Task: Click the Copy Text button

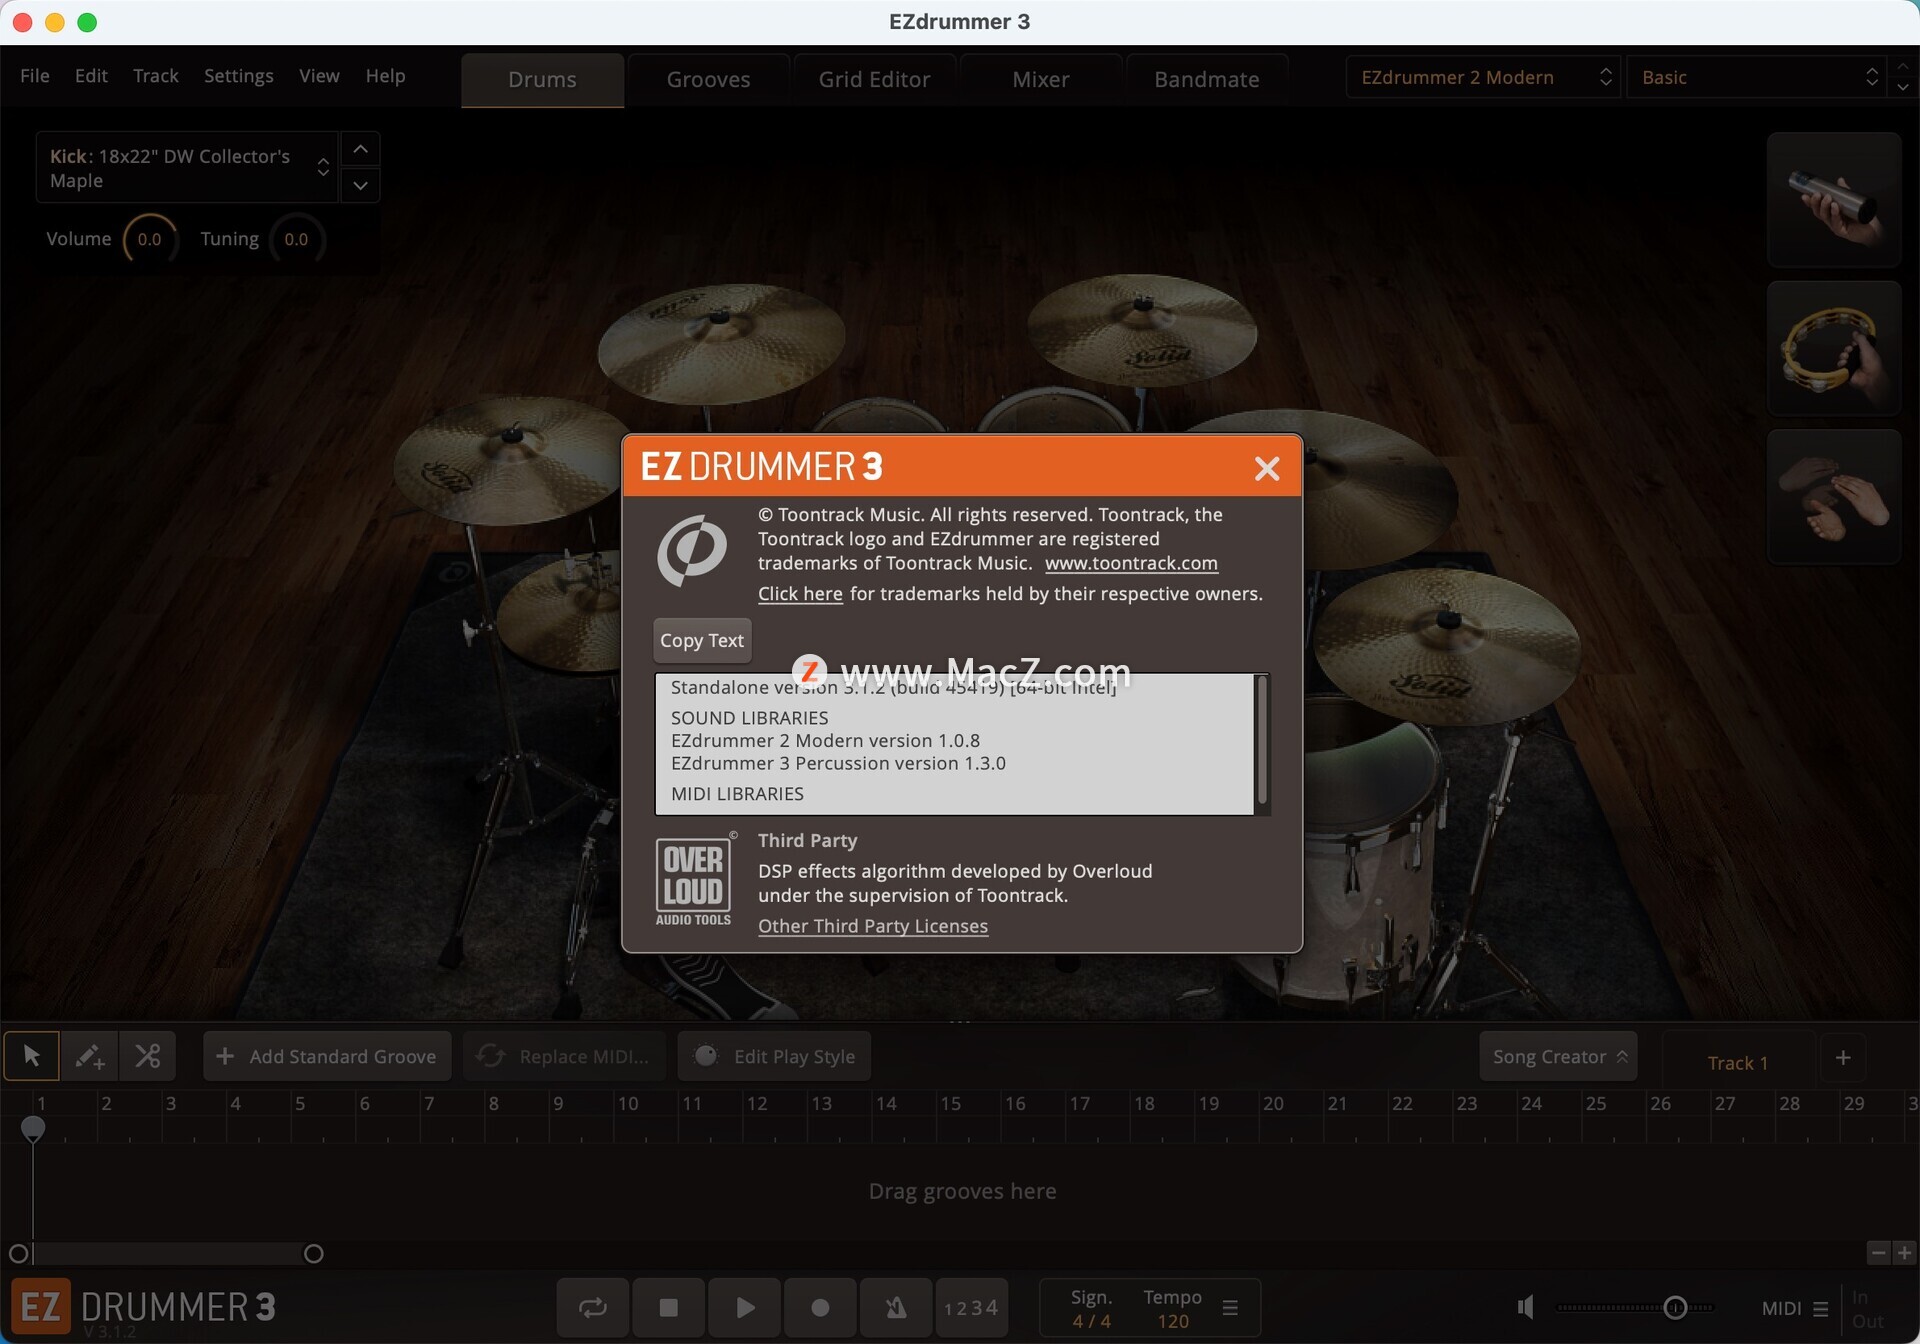Action: pyautogui.click(x=701, y=640)
